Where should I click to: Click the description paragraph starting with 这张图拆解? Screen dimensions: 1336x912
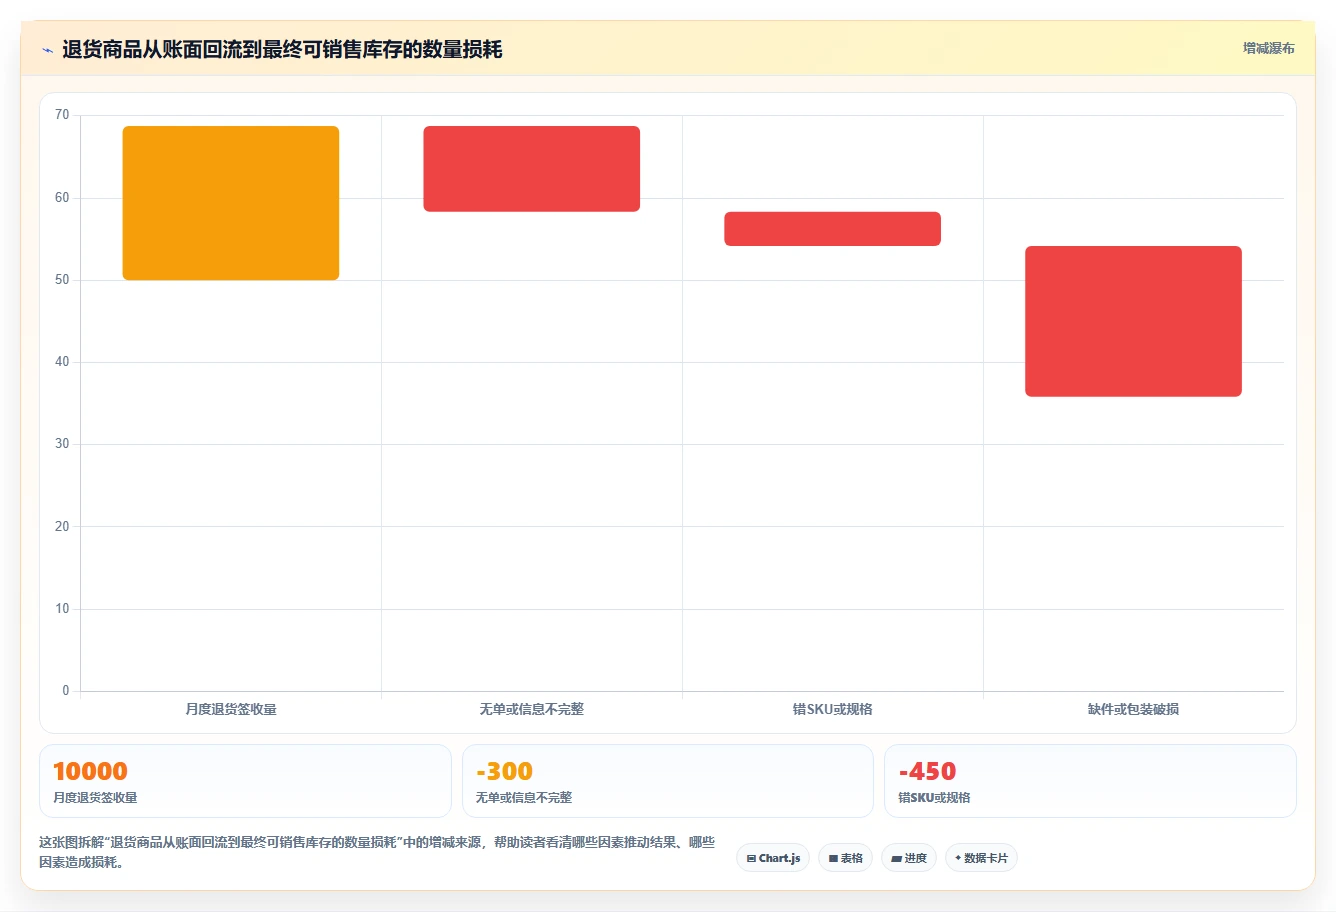(377, 853)
